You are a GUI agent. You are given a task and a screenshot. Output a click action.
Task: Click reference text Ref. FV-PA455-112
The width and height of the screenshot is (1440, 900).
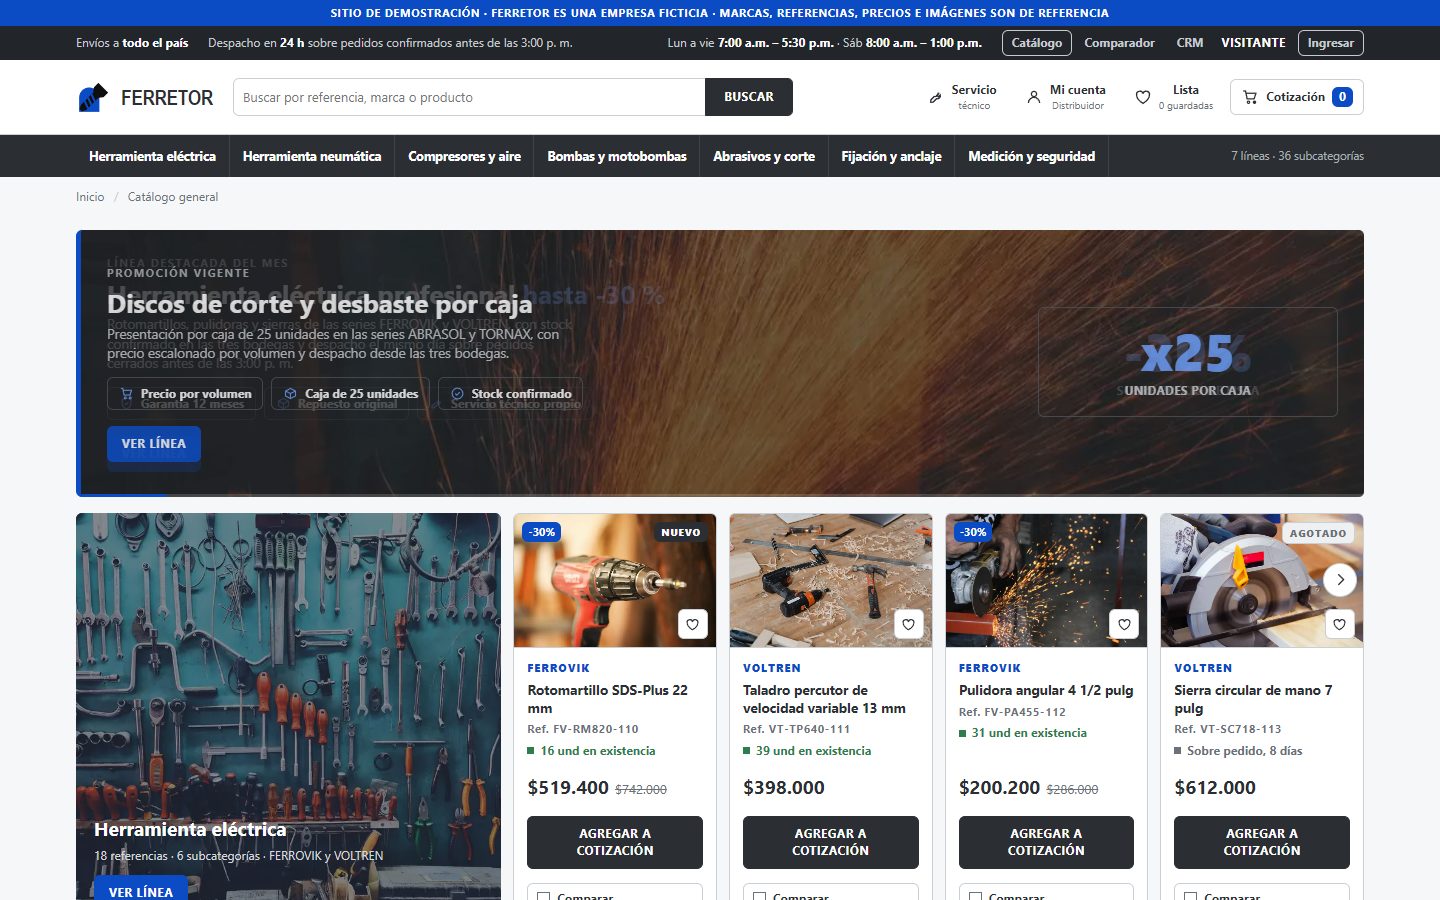[1012, 712]
